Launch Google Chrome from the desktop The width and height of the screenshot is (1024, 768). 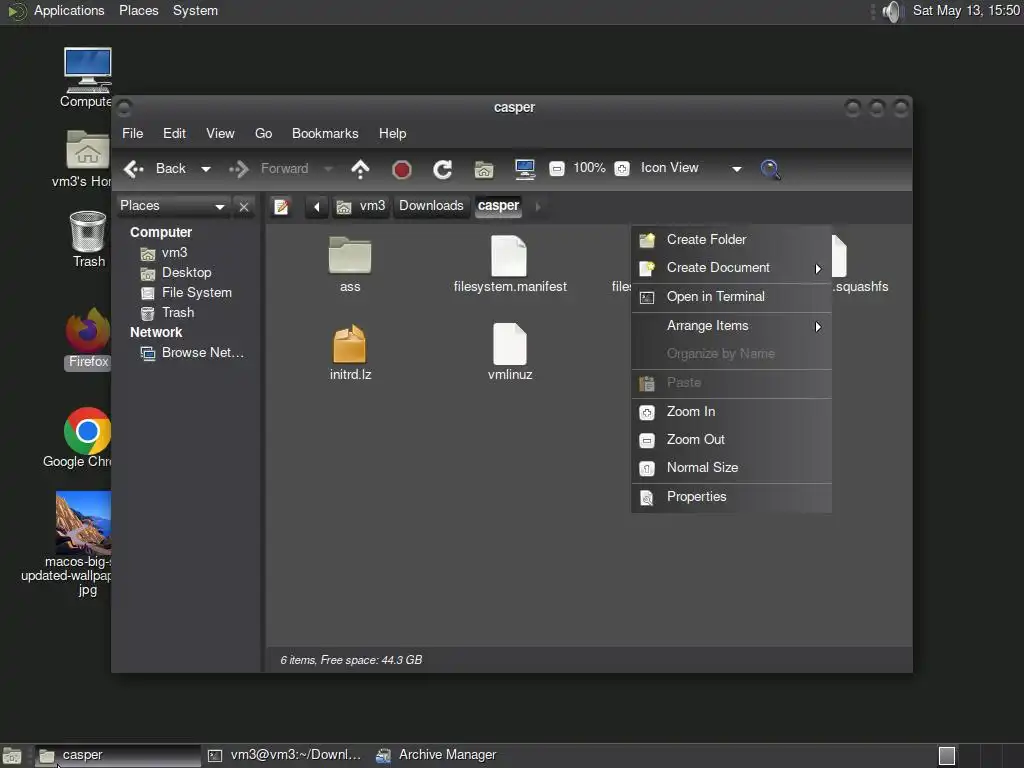pyautogui.click(x=88, y=431)
